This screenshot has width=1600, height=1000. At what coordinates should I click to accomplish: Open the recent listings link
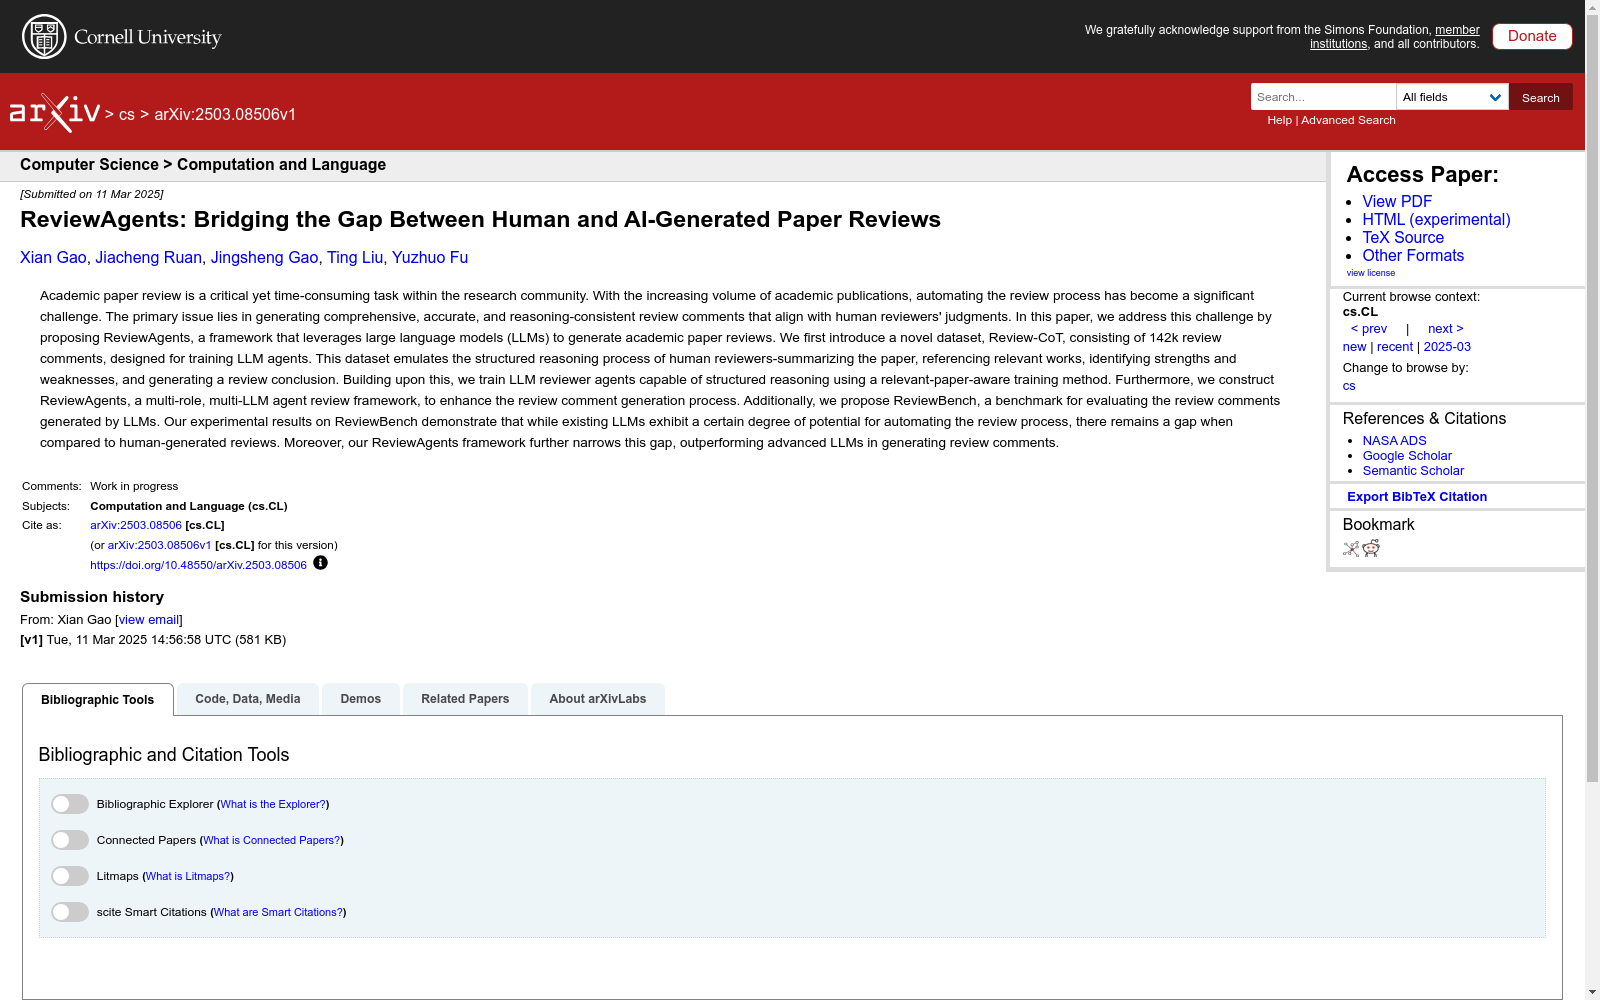click(1395, 347)
